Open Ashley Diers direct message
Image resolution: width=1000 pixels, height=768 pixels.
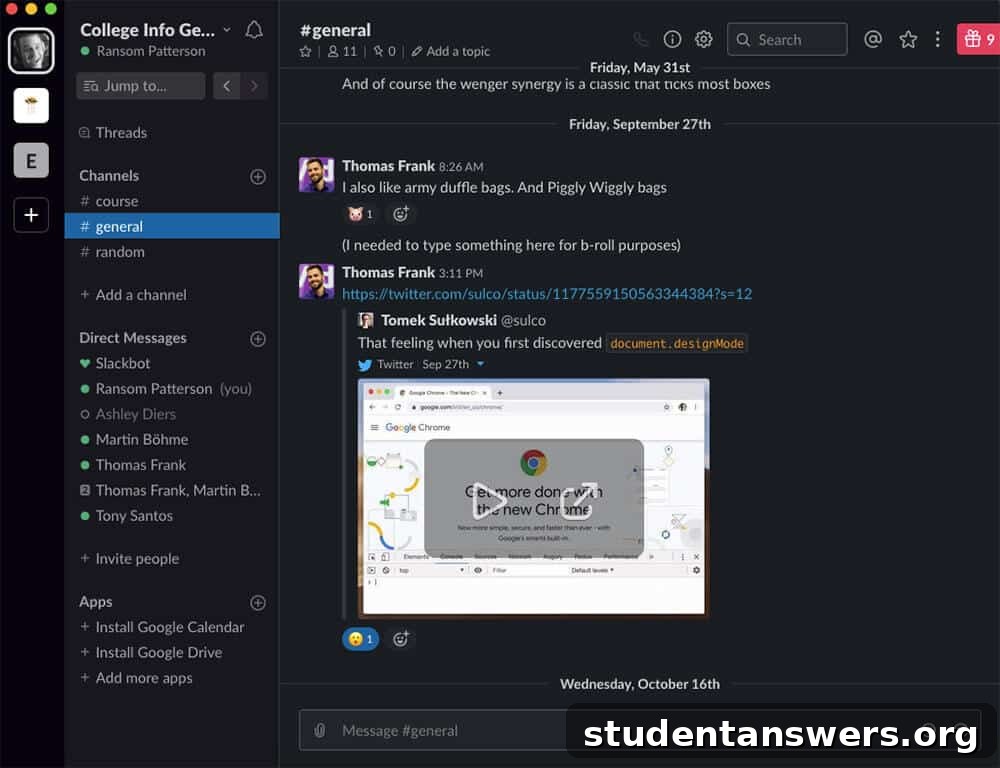[x=172, y=414]
